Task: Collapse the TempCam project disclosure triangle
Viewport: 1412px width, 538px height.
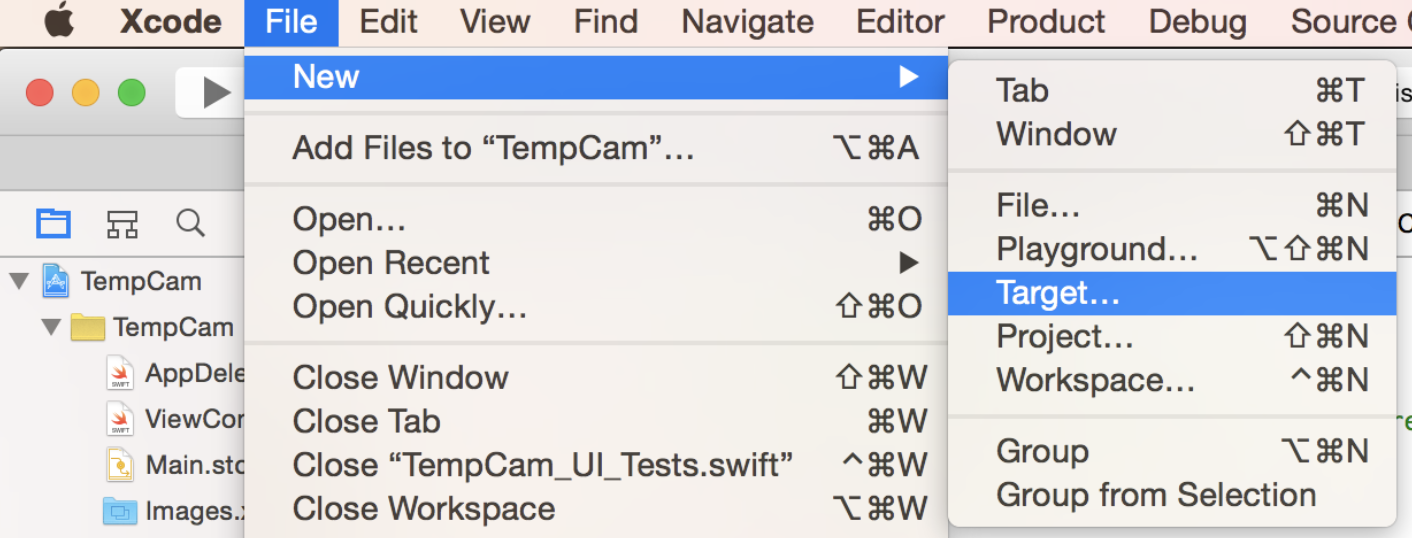Action: [x=19, y=281]
